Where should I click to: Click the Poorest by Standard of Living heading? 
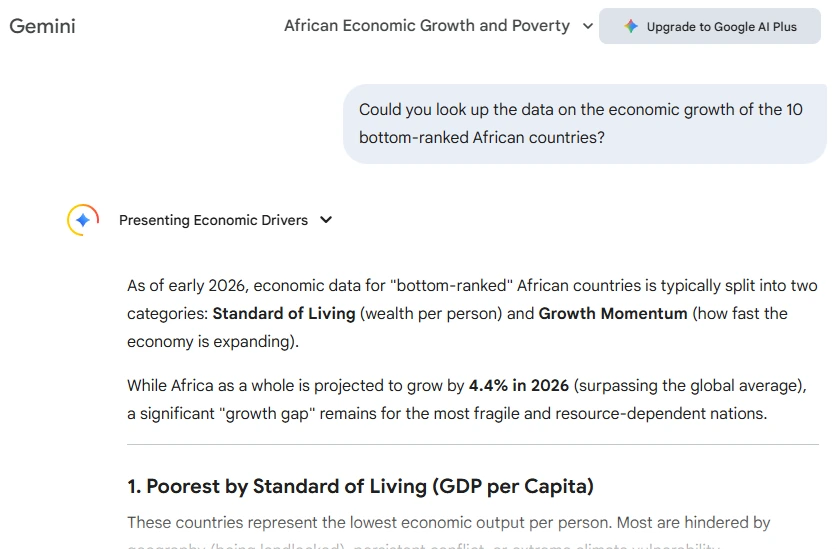(360, 486)
